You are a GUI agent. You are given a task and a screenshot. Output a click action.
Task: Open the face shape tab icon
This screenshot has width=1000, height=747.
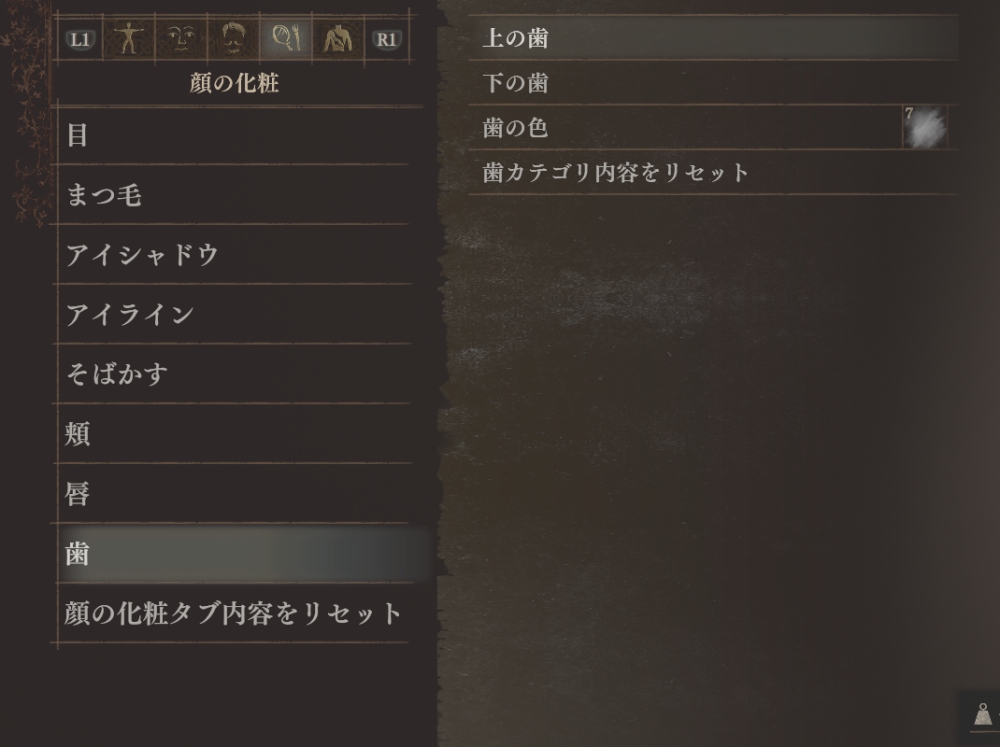[x=181, y=39]
